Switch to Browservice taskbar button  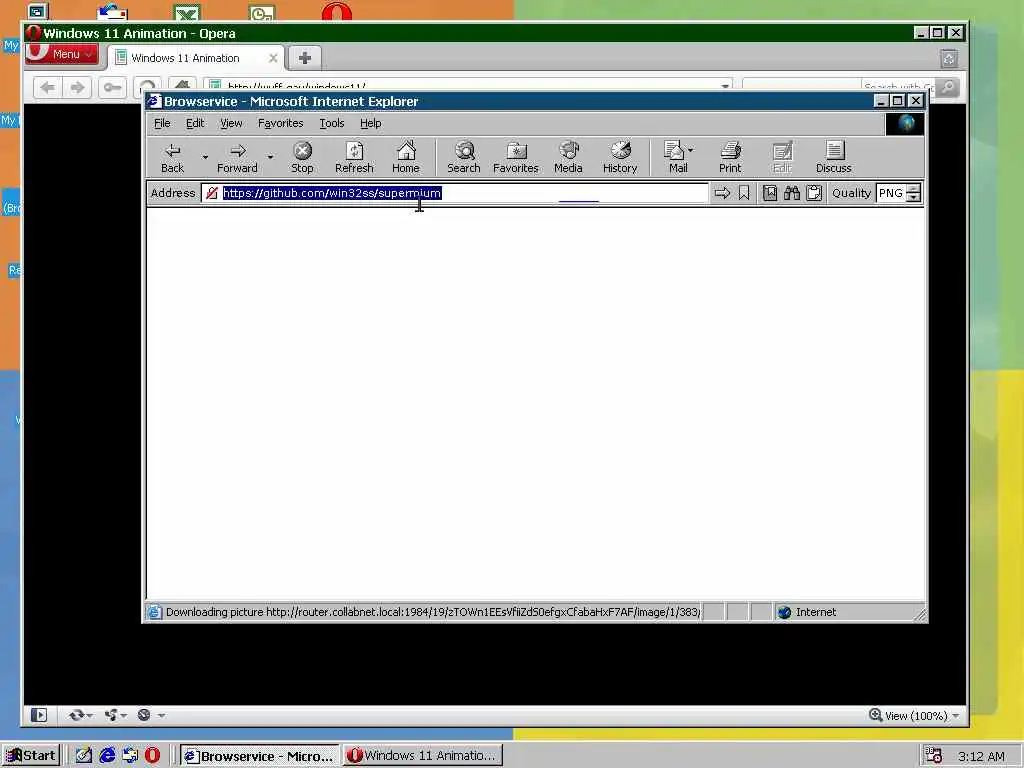[x=259, y=756]
